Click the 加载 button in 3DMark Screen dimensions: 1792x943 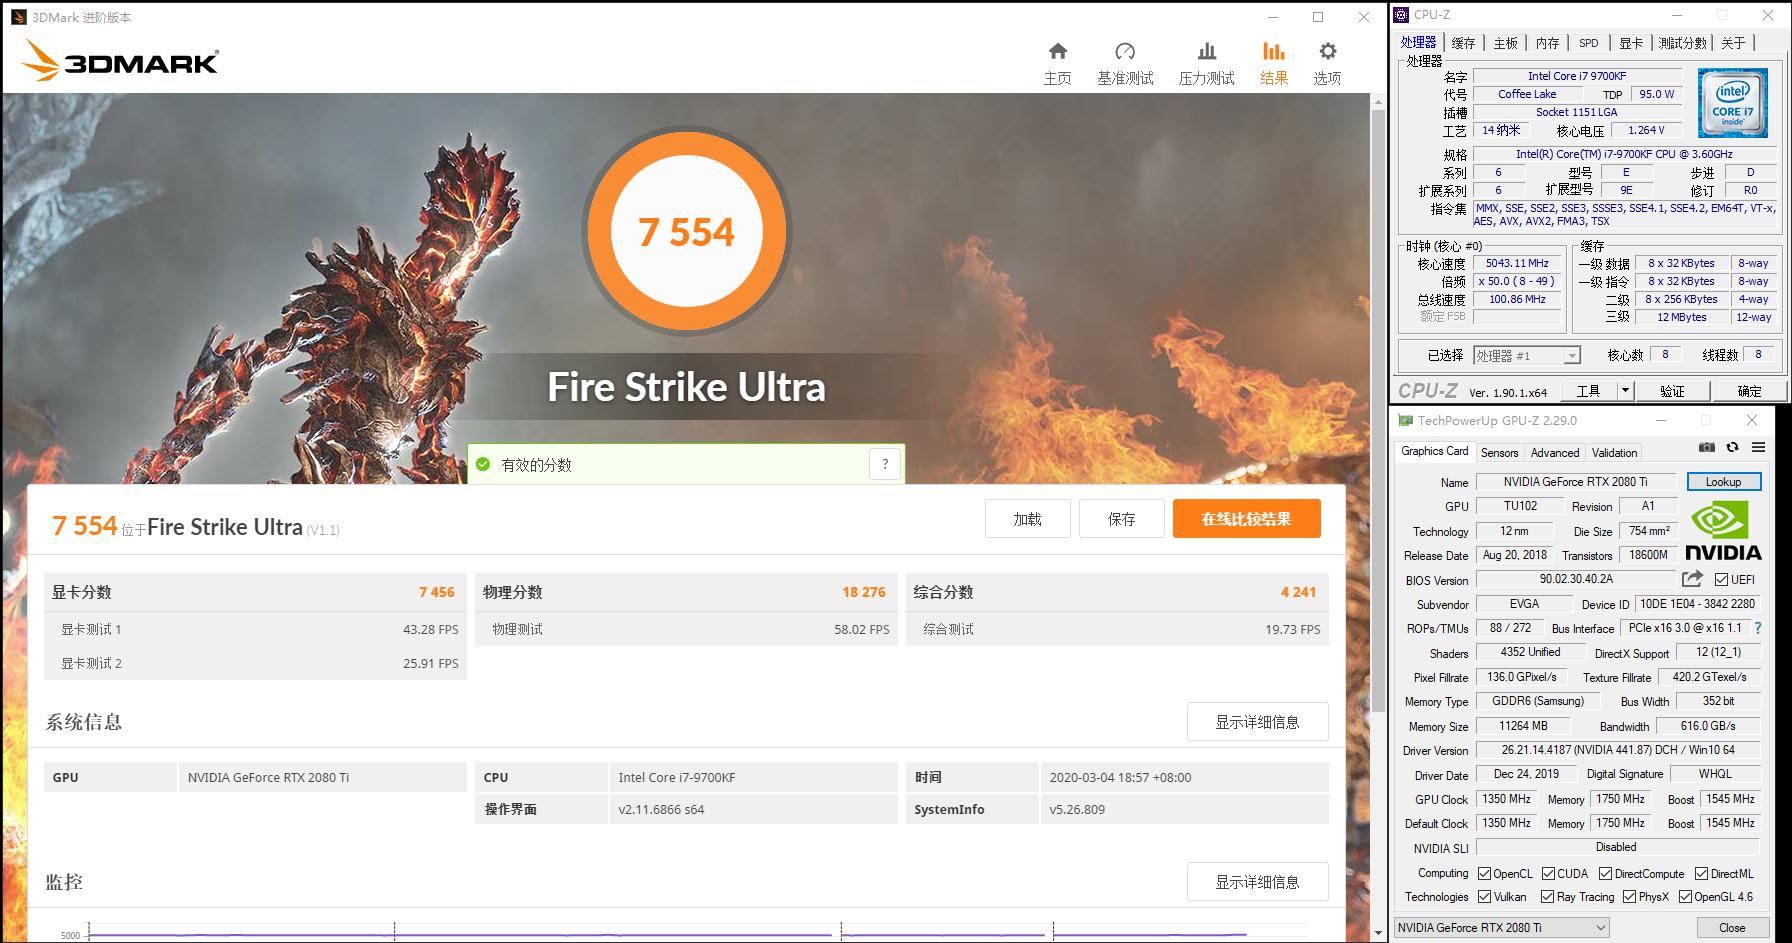[x=1027, y=519]
